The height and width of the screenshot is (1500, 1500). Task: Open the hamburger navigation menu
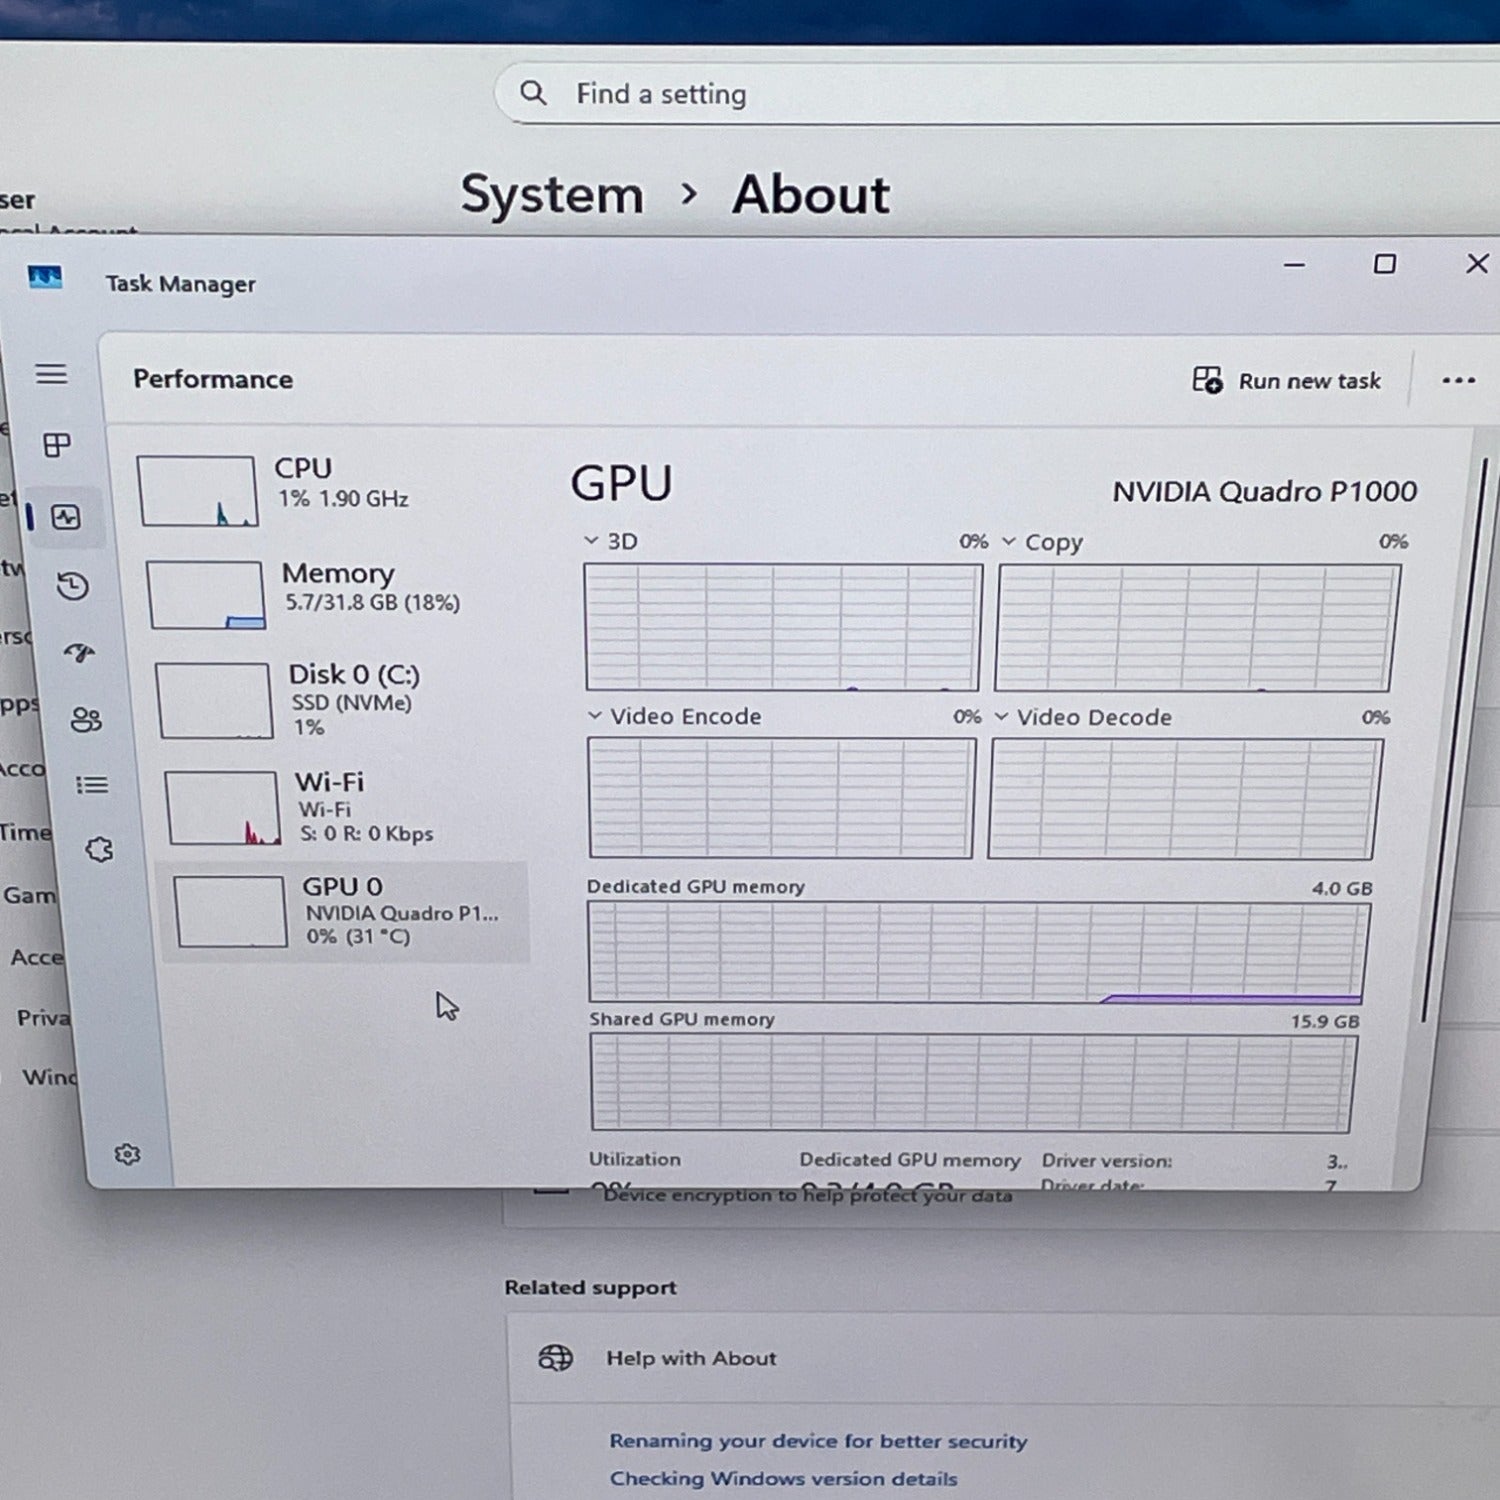tap(51, 374)
